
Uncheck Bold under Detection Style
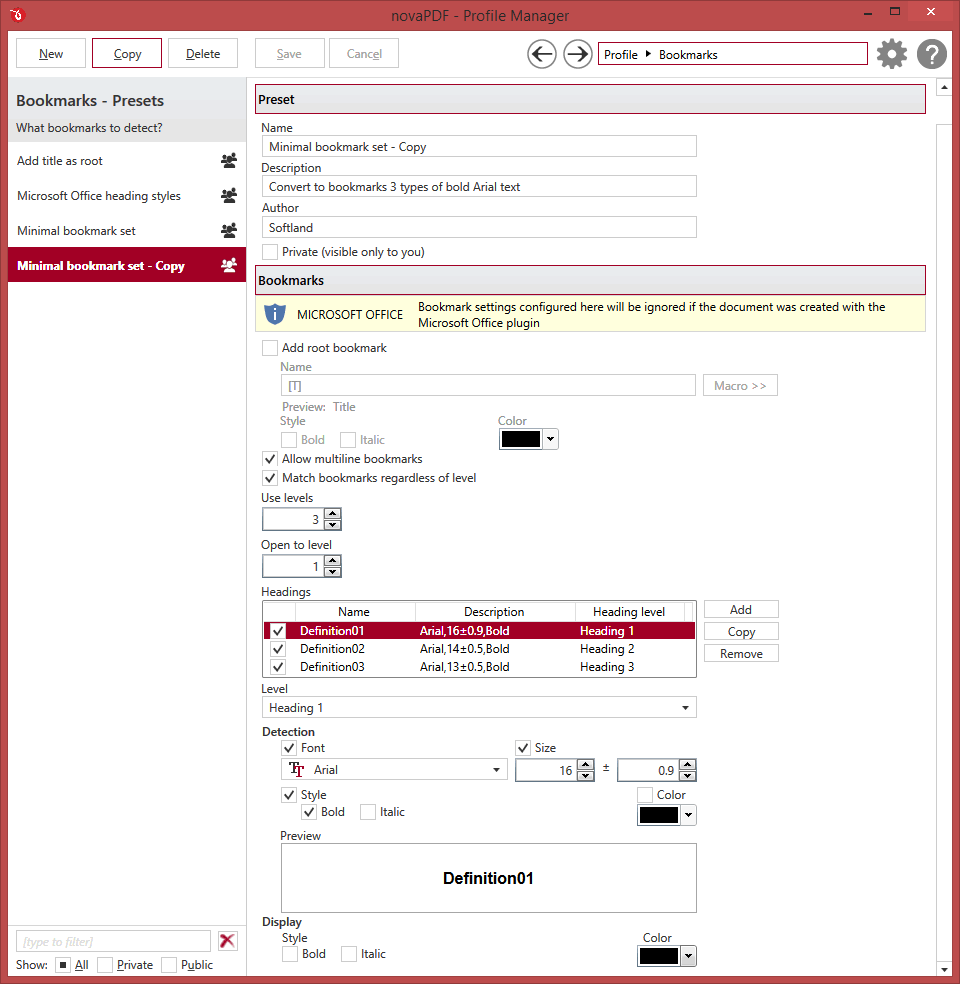(x=309, y=812)
